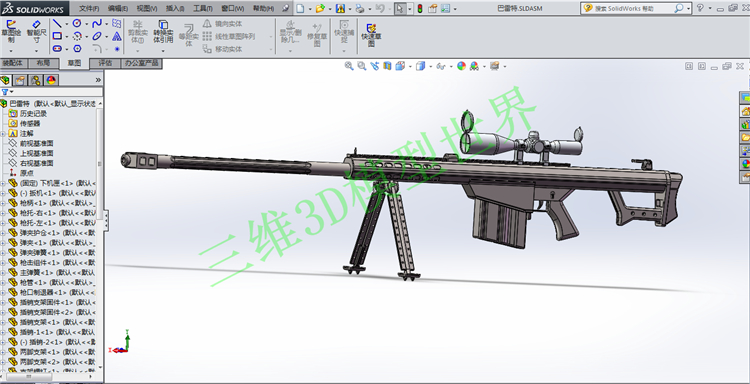
Task: Open the search box dropdown arrow
Action: [x=688, y=8]
